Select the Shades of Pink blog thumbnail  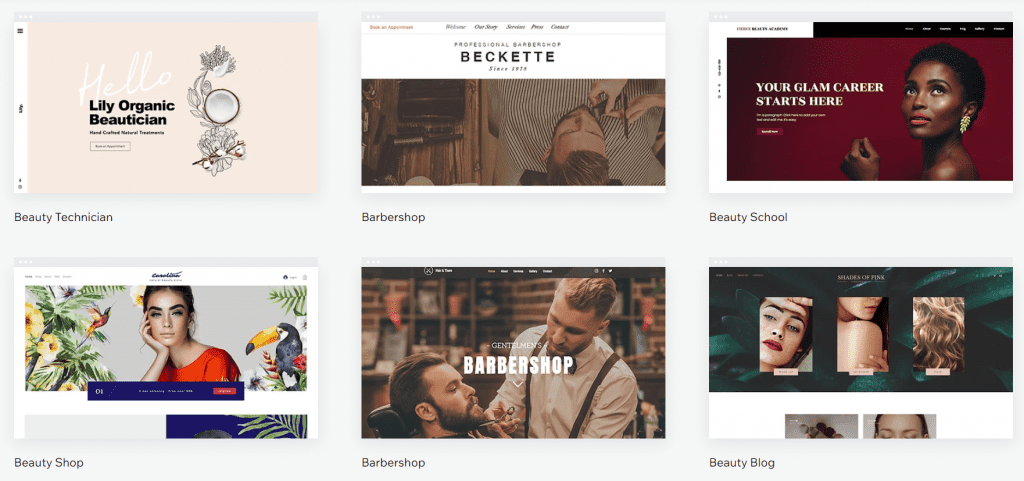point(861,348)
